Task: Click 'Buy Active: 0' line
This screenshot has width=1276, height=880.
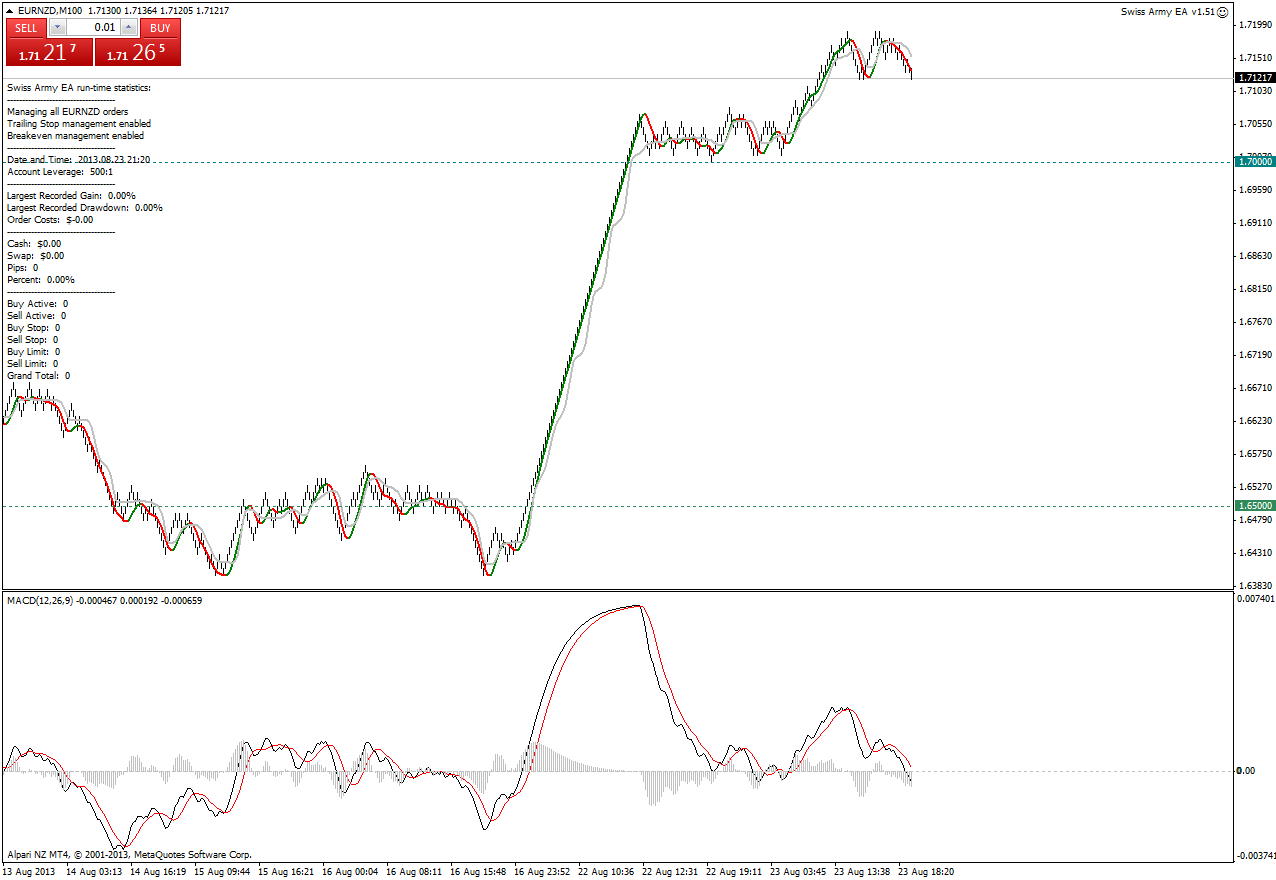Action: 37,304
